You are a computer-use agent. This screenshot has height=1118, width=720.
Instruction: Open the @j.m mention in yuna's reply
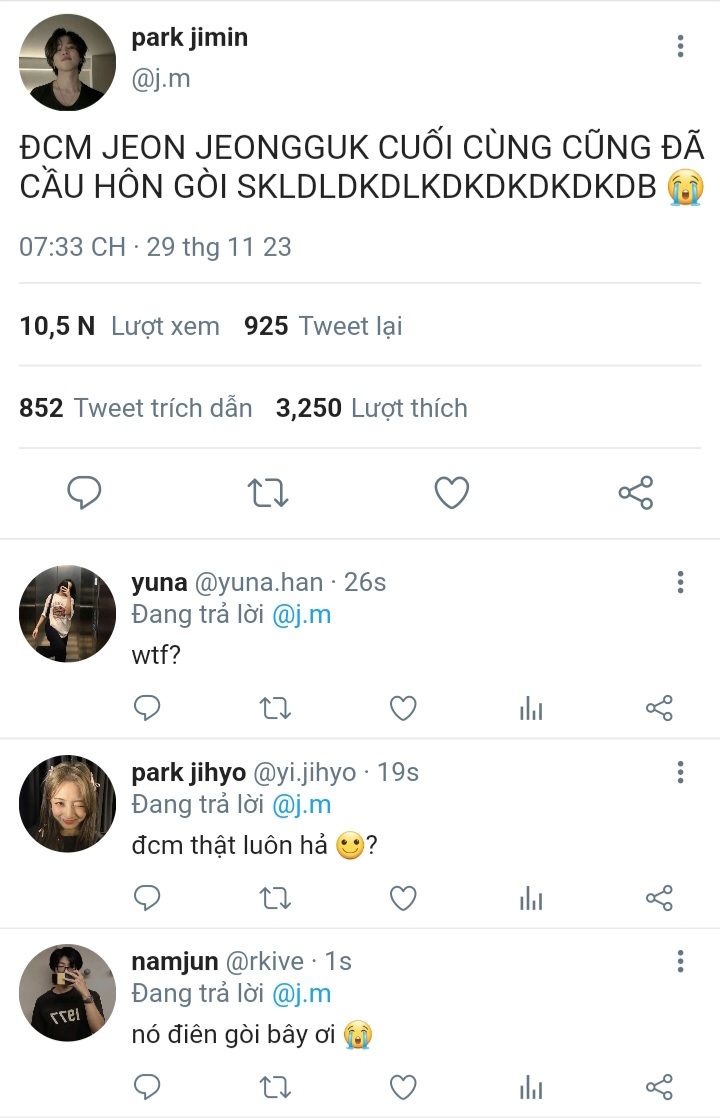(301, 614)
